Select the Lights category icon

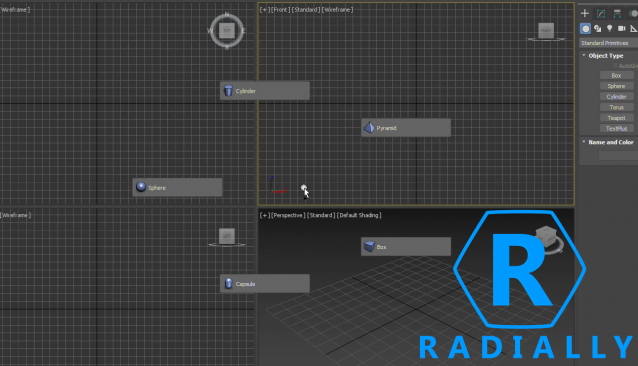point(610,28)
